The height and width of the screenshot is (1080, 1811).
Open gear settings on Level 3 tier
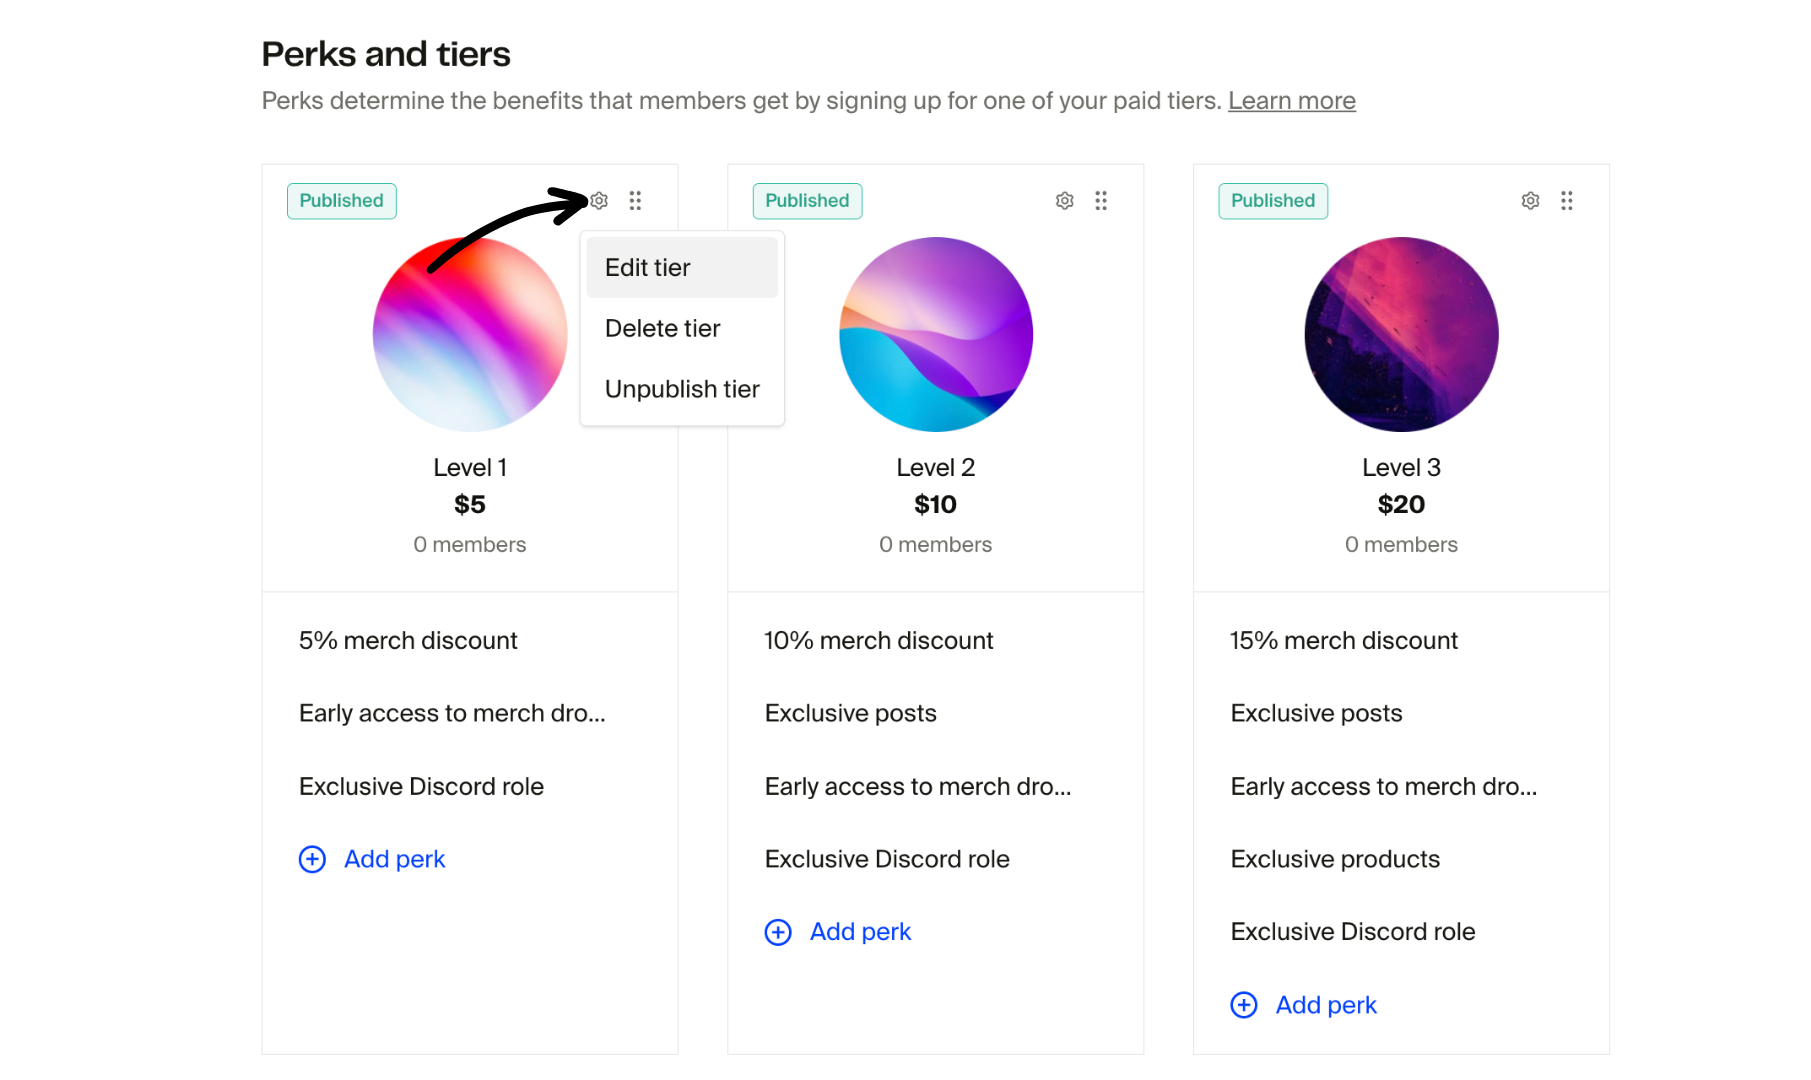[x=1530, y=201]
